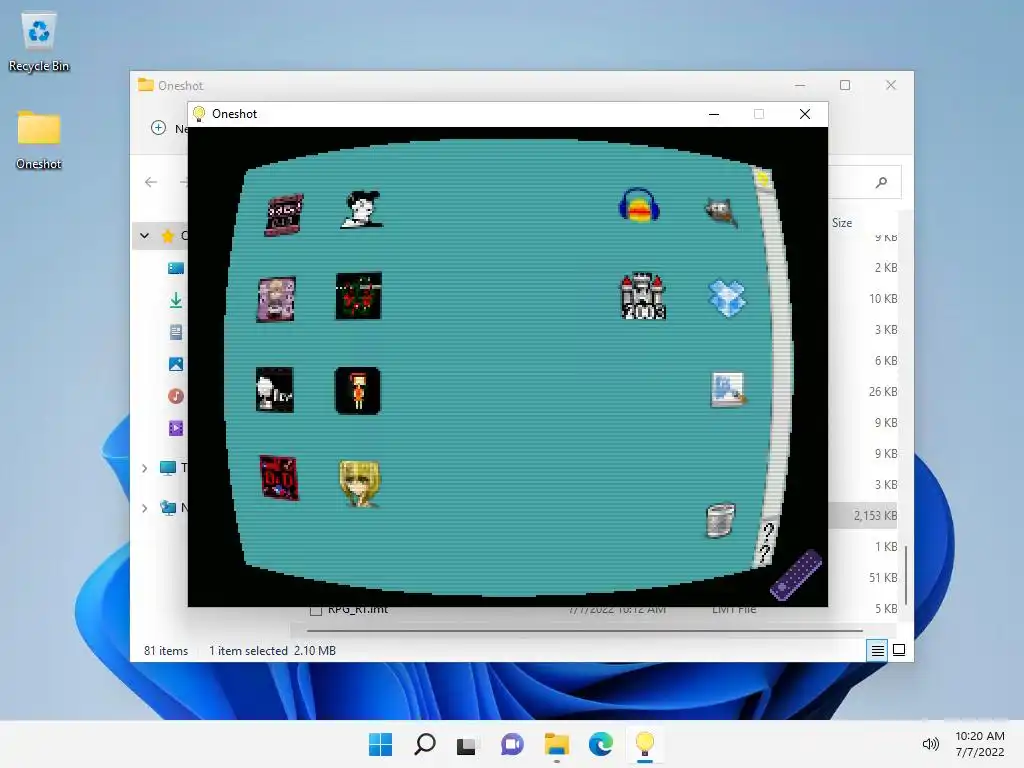Open File Explorer from the taskbar
The height and width of the screenshot is (768, 1024).
click(x=556, y=744)
